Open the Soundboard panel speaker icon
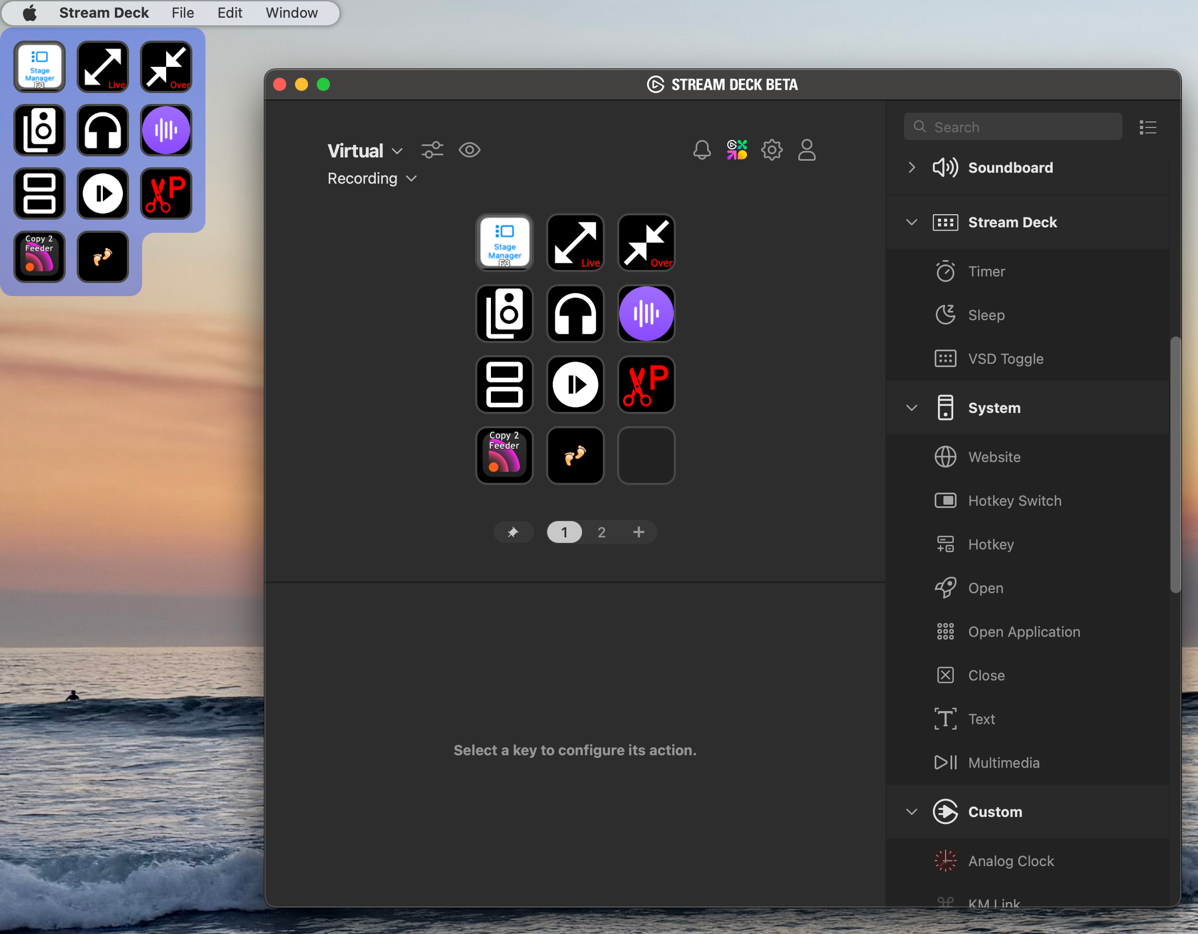The image size is (1198, 934). [944, 167]
